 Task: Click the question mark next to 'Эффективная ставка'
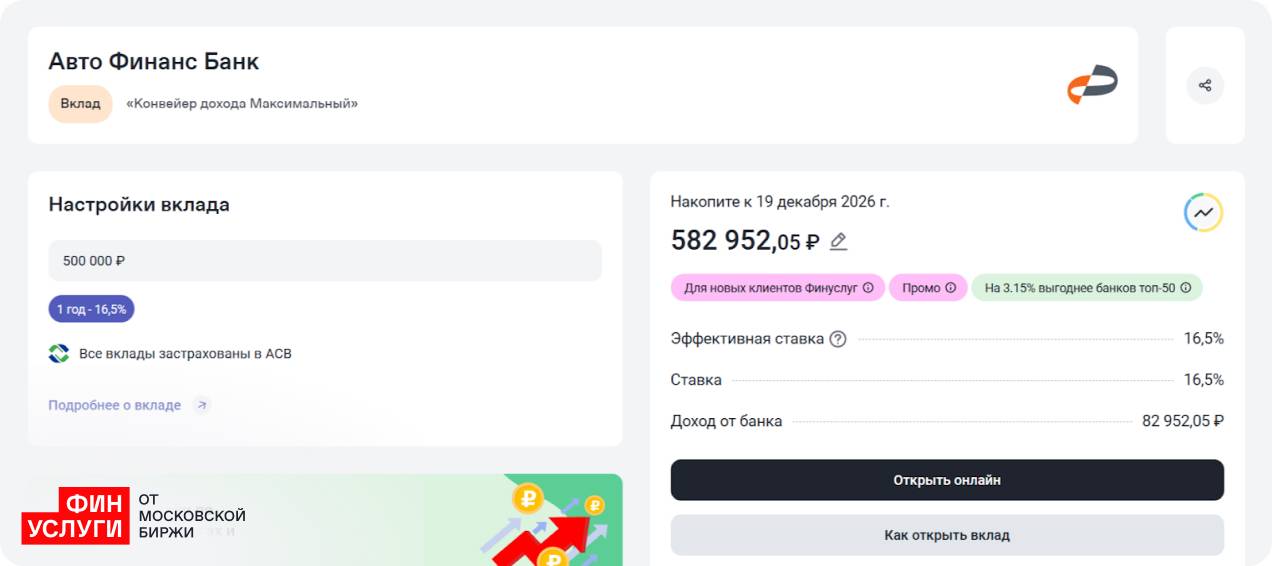click(838, 339)
